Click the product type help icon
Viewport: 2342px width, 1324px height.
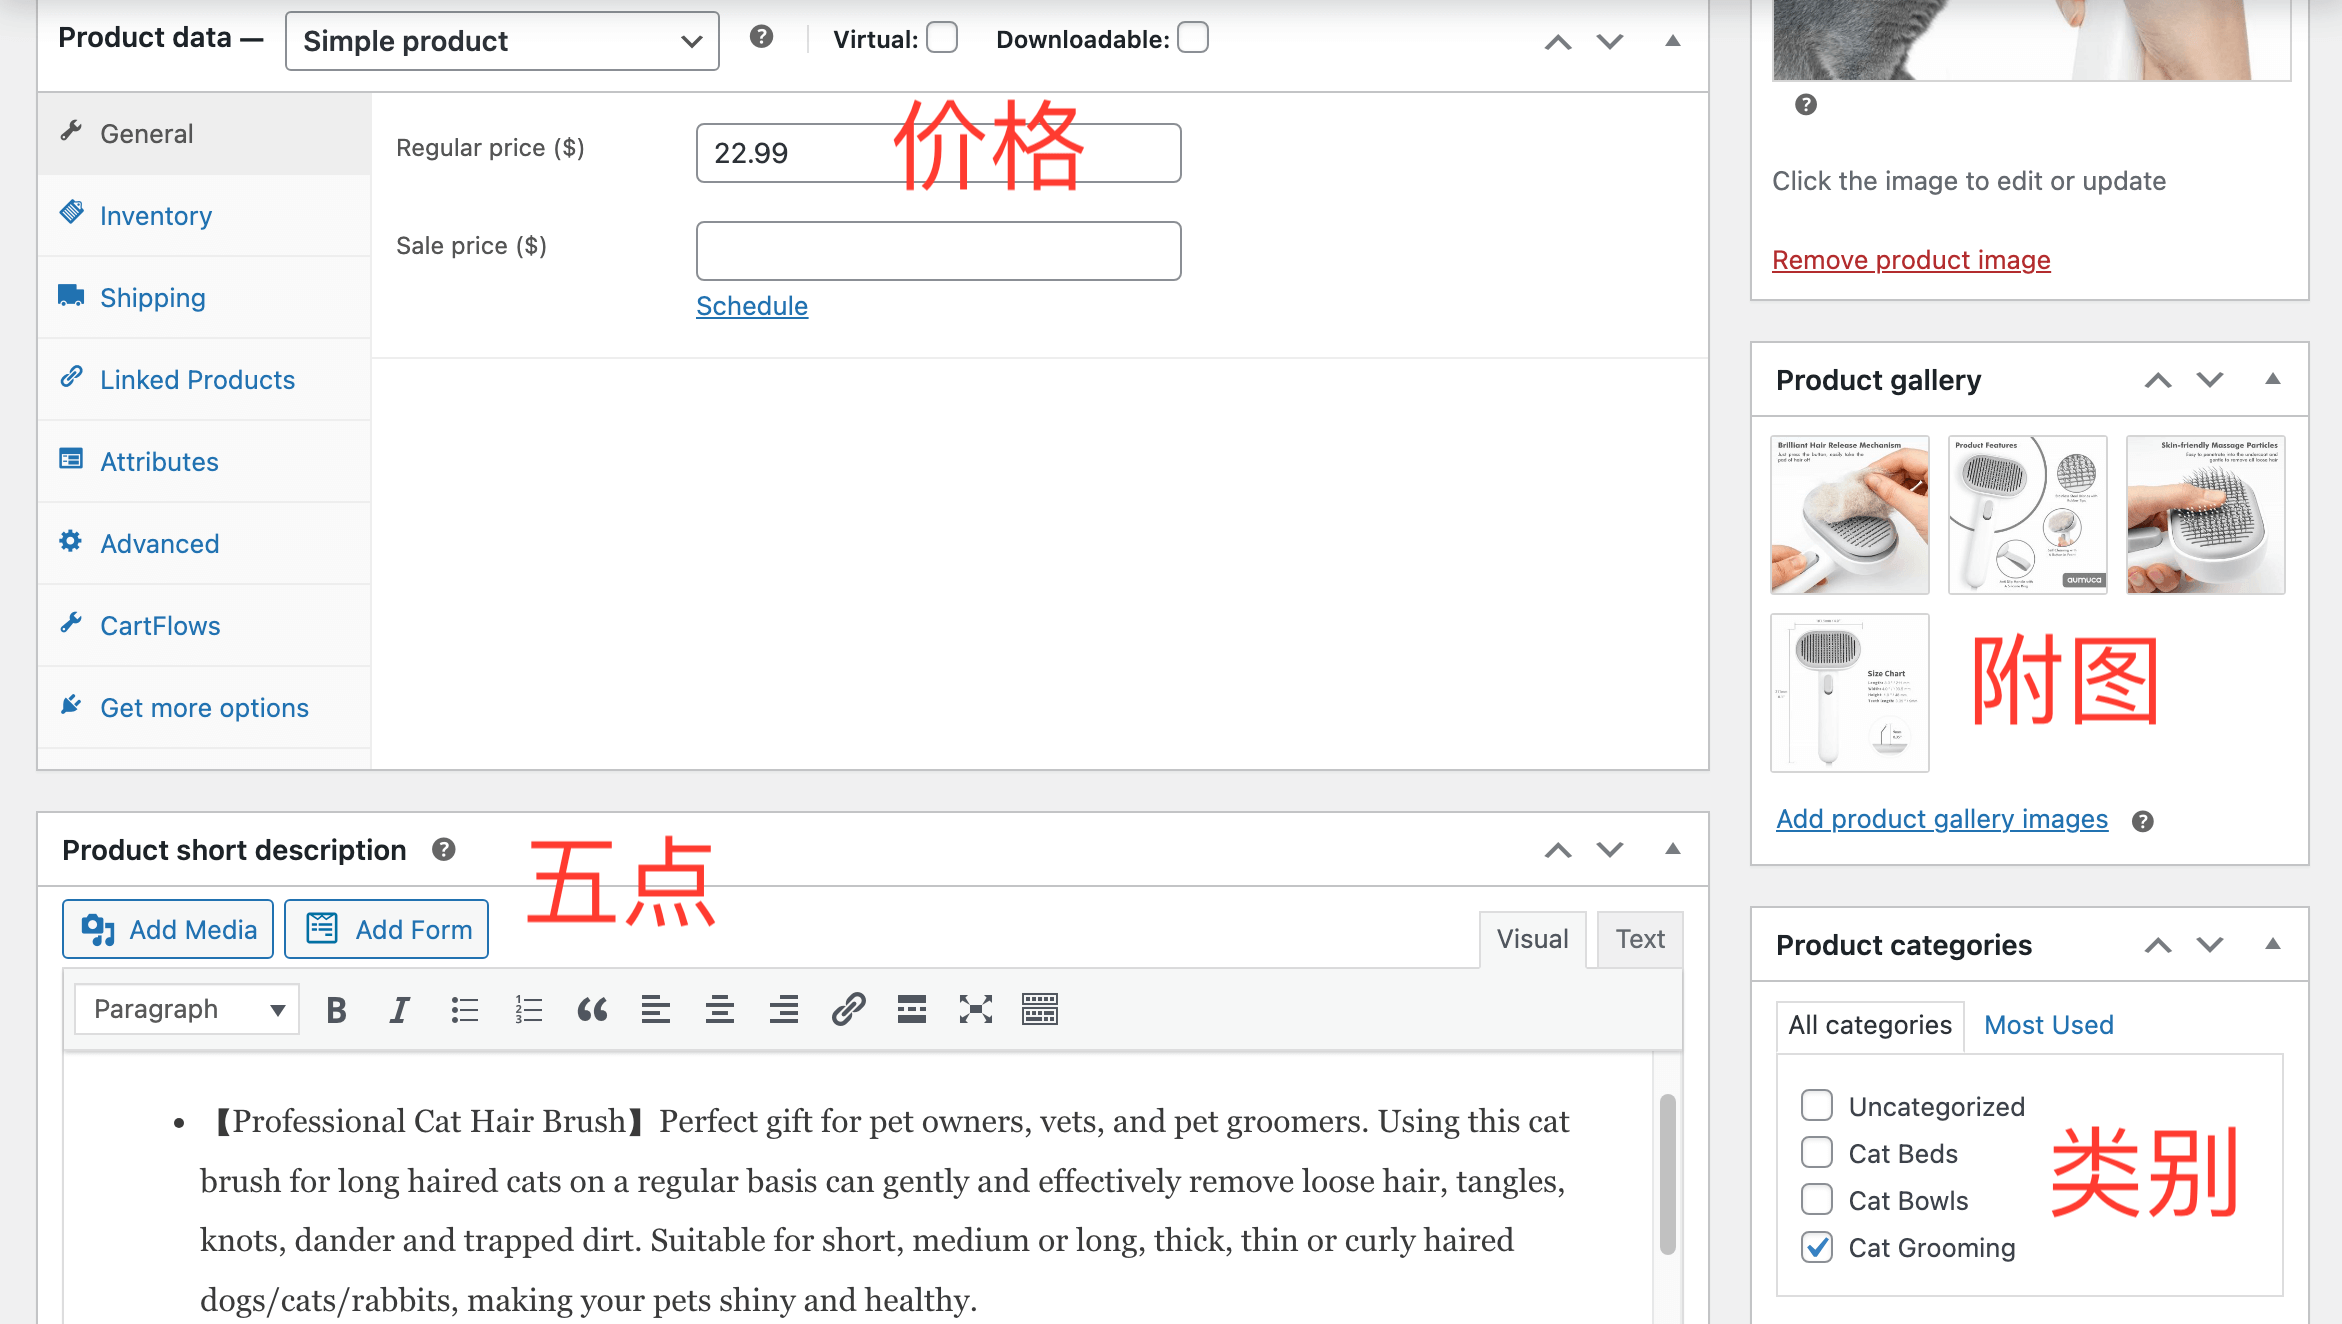[x=761, y=37]
